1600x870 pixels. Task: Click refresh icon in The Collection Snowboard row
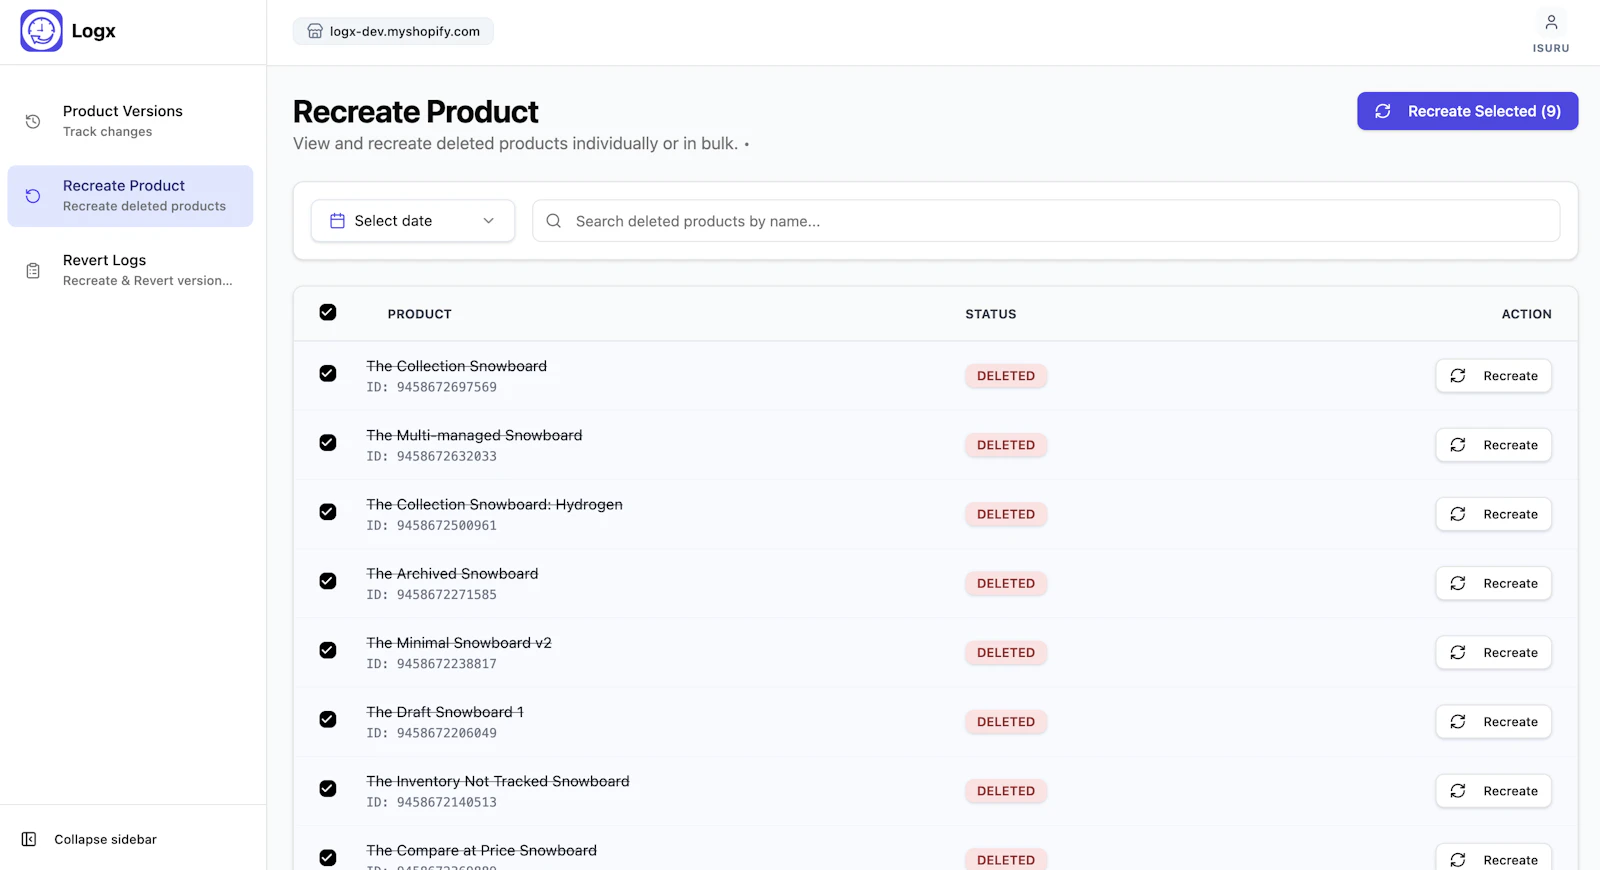[x=1458, y=376]
